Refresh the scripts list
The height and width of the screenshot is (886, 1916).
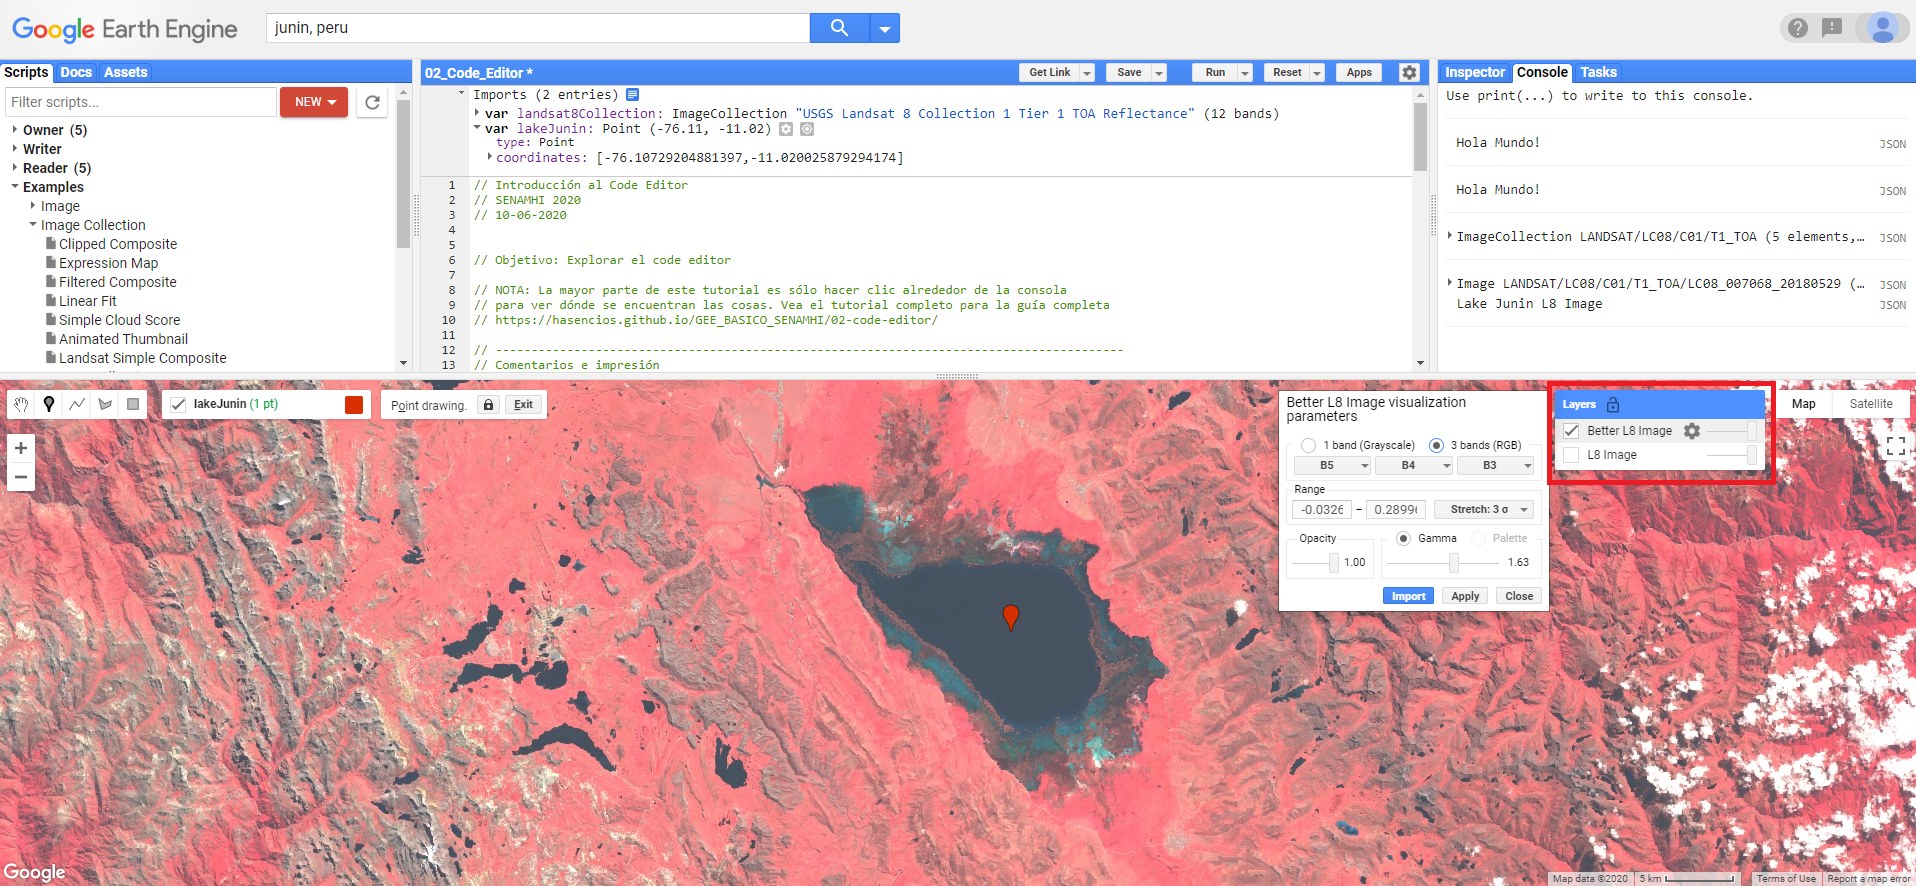tap(372, 102)
